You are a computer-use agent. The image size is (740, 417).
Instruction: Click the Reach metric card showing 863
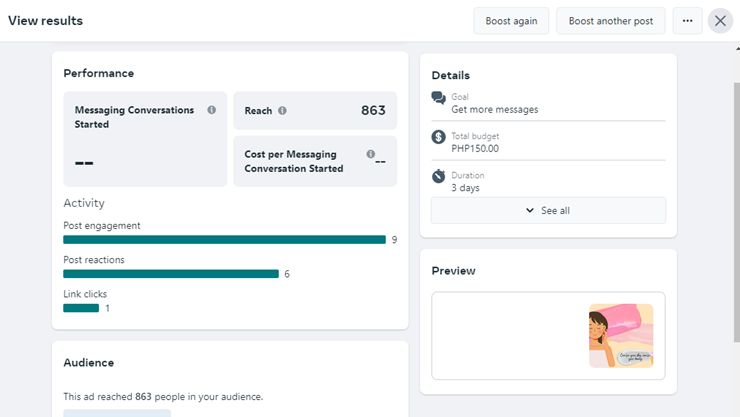pos(315,111)
